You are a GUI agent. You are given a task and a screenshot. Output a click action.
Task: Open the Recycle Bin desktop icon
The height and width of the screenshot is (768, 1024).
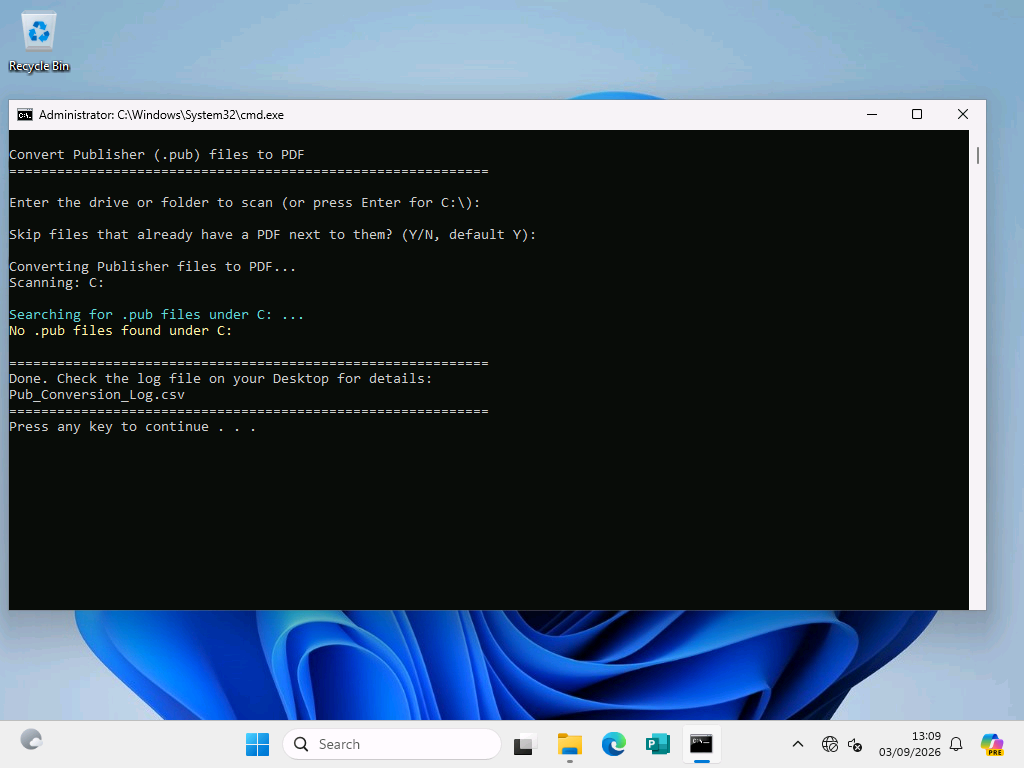point(39,42)
